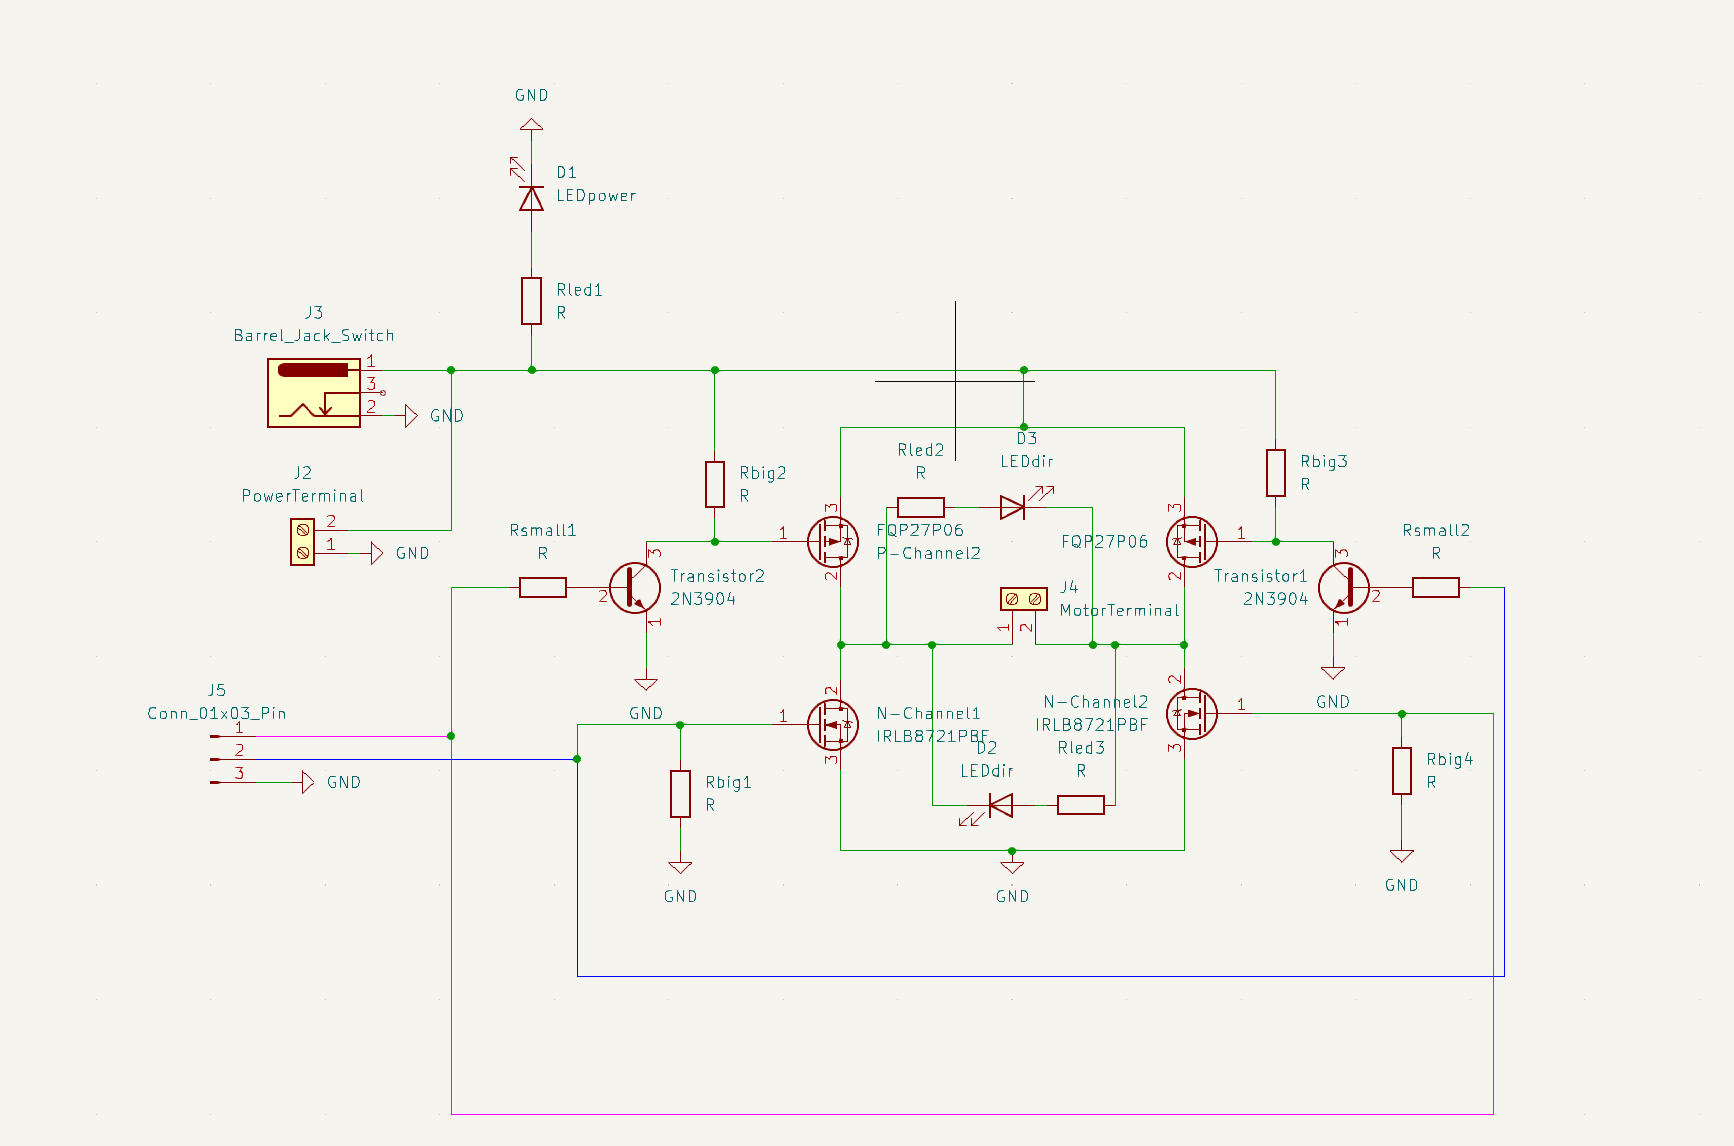This screenshot has width=1734, height=1146.
Task: Select the Rled1 resistor symbol
Action: (531, 301)
